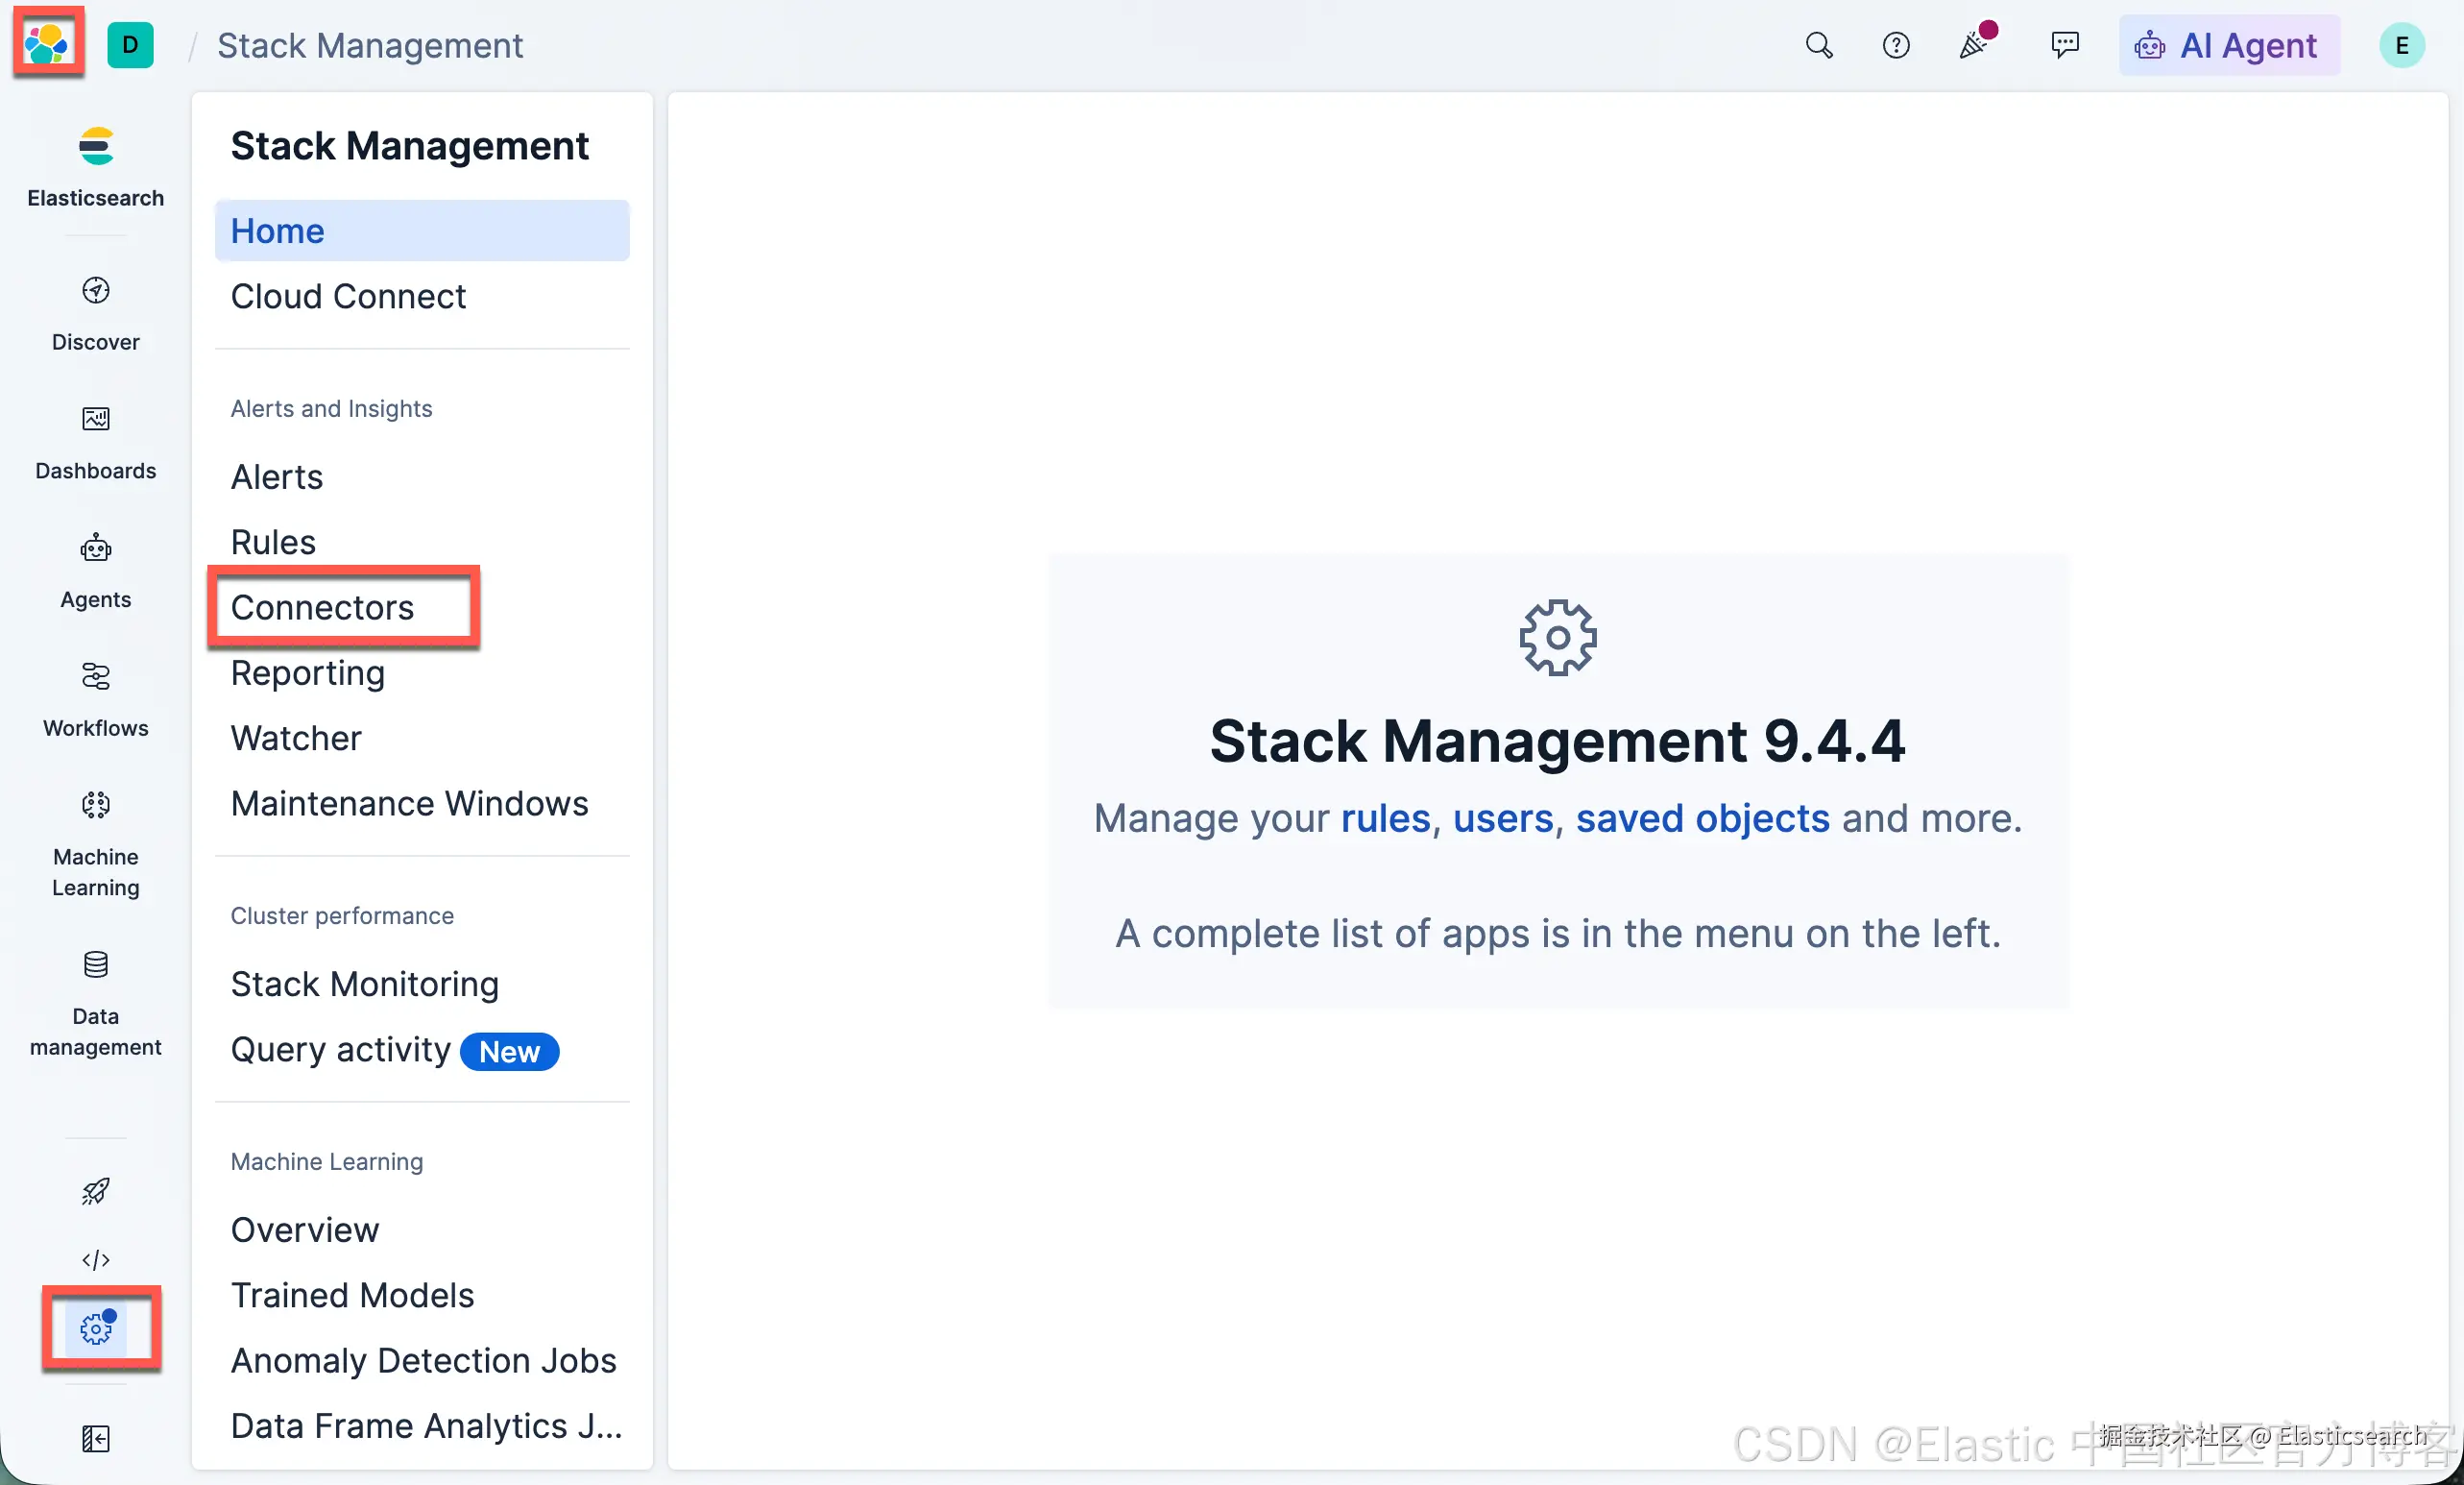Open the D space selector avatar
Image resolution: width=2464 pixels, height=1485 pixels.
tap(130, 45)
